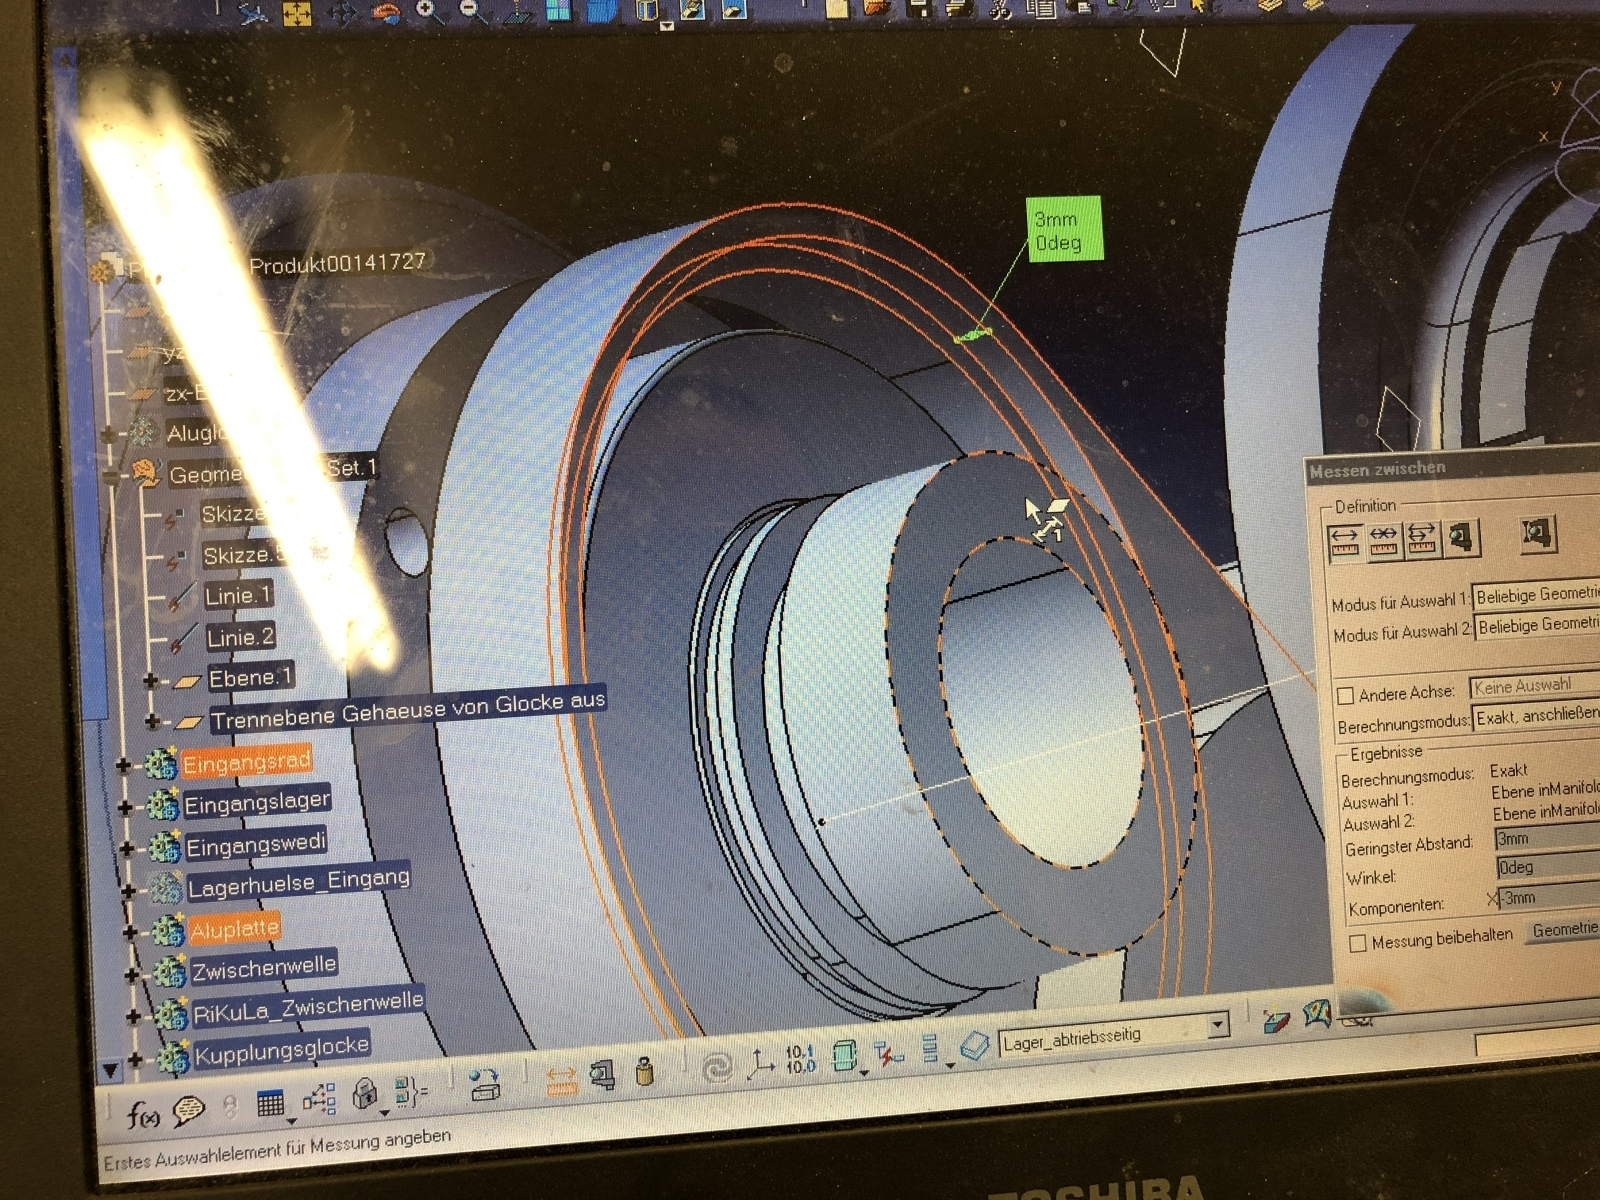Check the Messung beibehalten option
Image resolution: width=1600 pixels, height=1200 pixels.
coord(1358,943)
